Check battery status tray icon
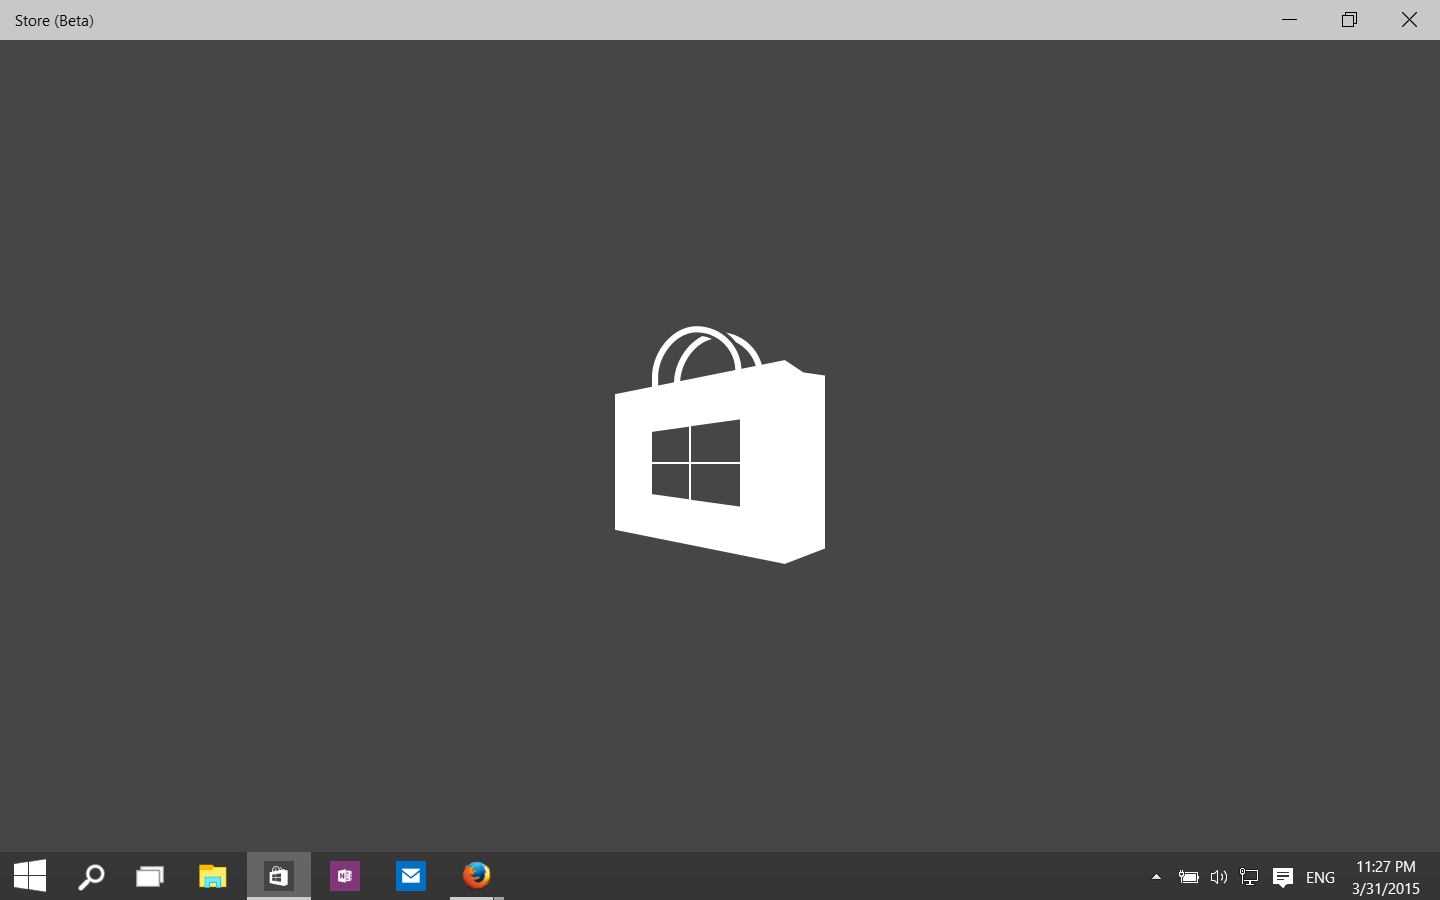Viewport: 1440px width, 900px height. point(1188,877)
